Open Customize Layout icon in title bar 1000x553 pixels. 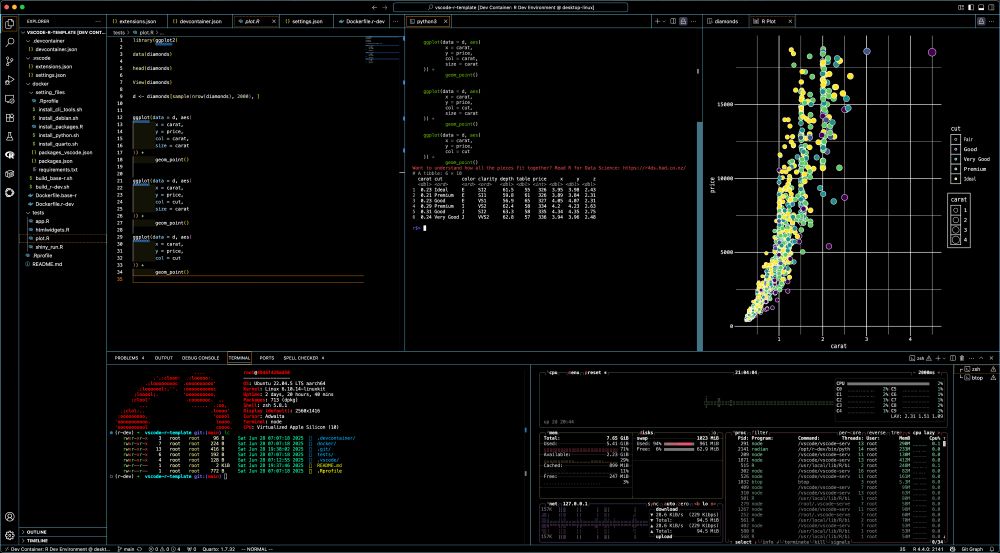tap(962, 7)
